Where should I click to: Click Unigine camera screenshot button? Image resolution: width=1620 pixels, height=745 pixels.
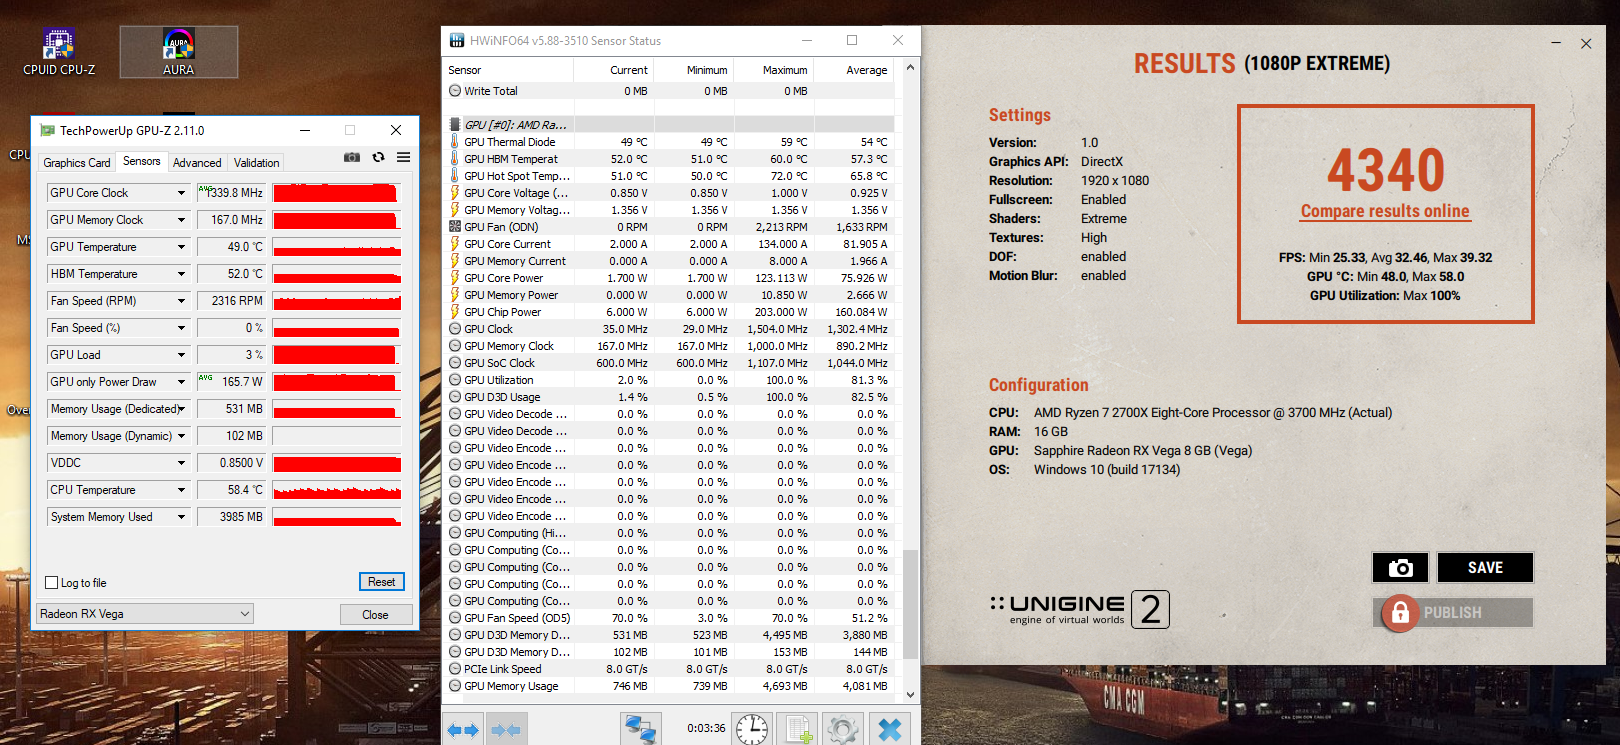click(1400, 568)
